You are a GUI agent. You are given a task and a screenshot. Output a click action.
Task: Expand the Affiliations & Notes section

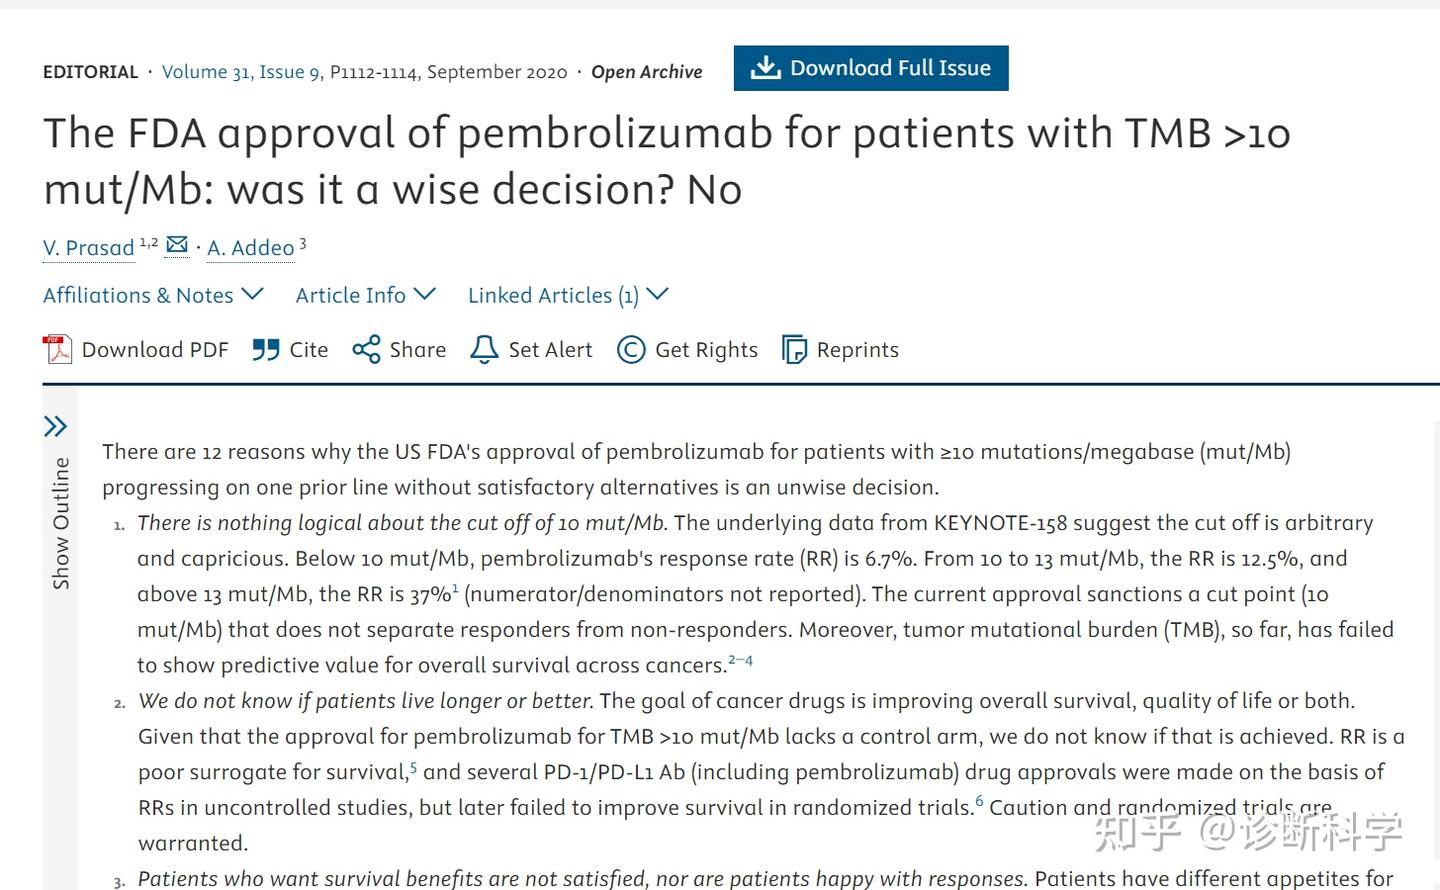pyautogui.click(x=153, y=295)
